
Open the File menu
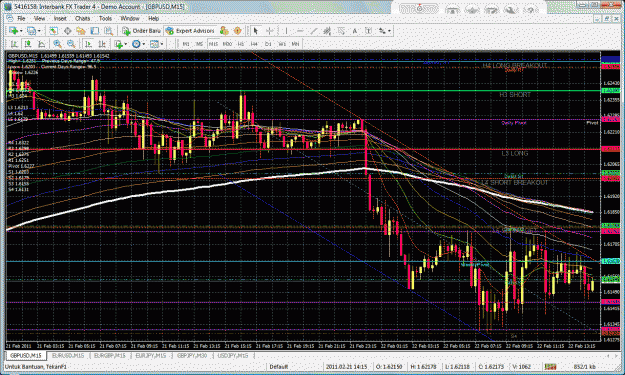[21, 18]
